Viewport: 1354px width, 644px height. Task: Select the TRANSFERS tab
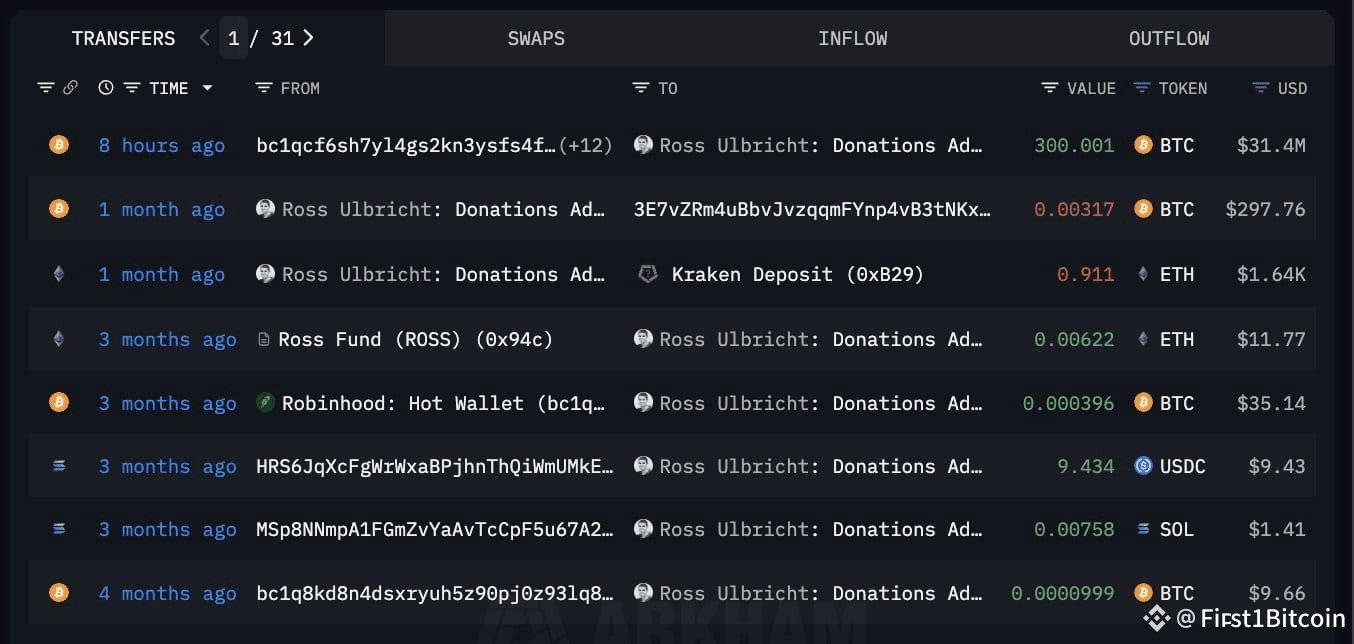click(x=123, y=38)
